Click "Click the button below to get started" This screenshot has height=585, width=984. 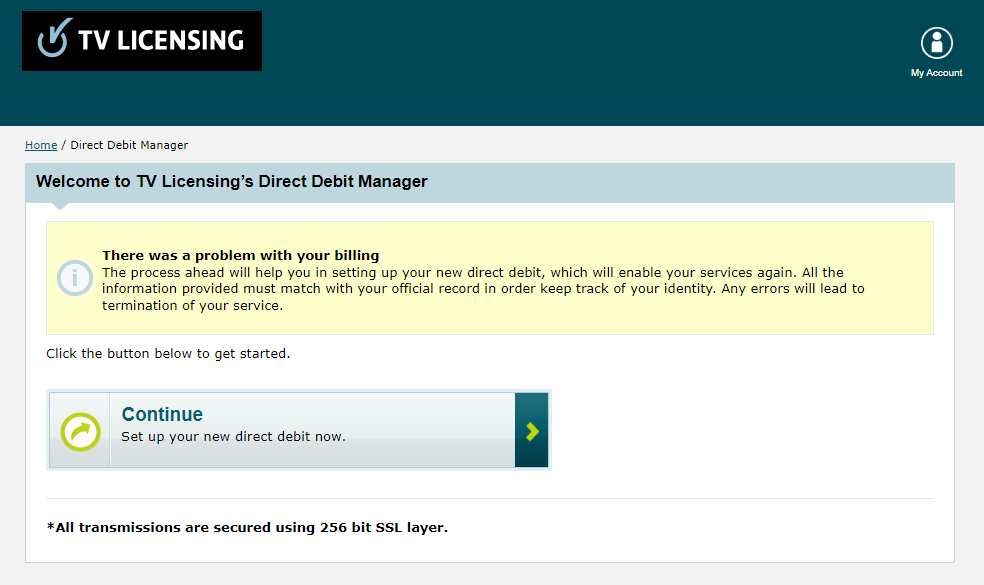tap(168, 354)
